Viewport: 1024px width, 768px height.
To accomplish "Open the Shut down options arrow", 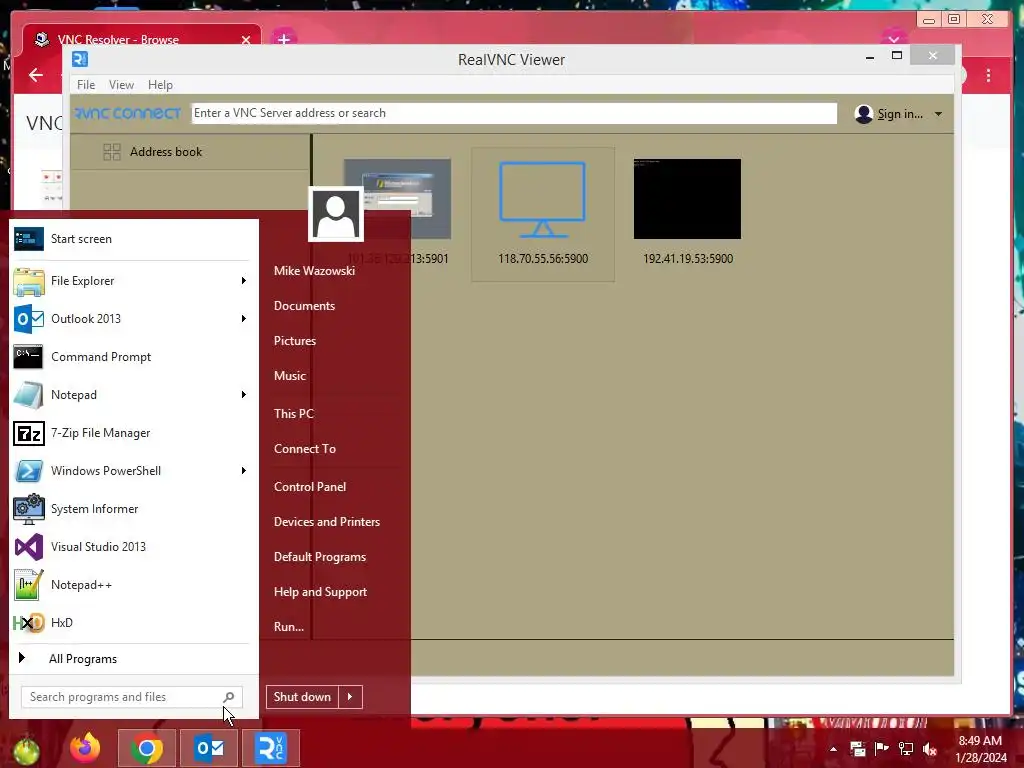I will coord(350,697).
